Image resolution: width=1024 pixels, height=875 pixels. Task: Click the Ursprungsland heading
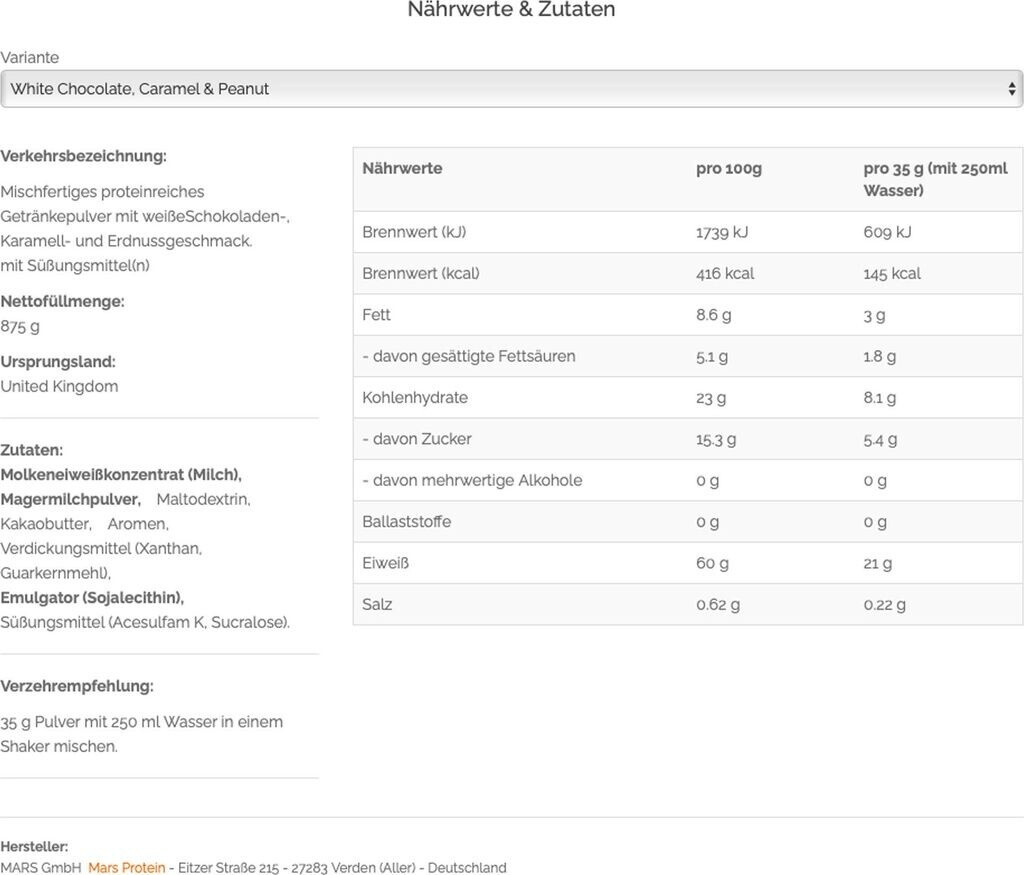point(58,361)
